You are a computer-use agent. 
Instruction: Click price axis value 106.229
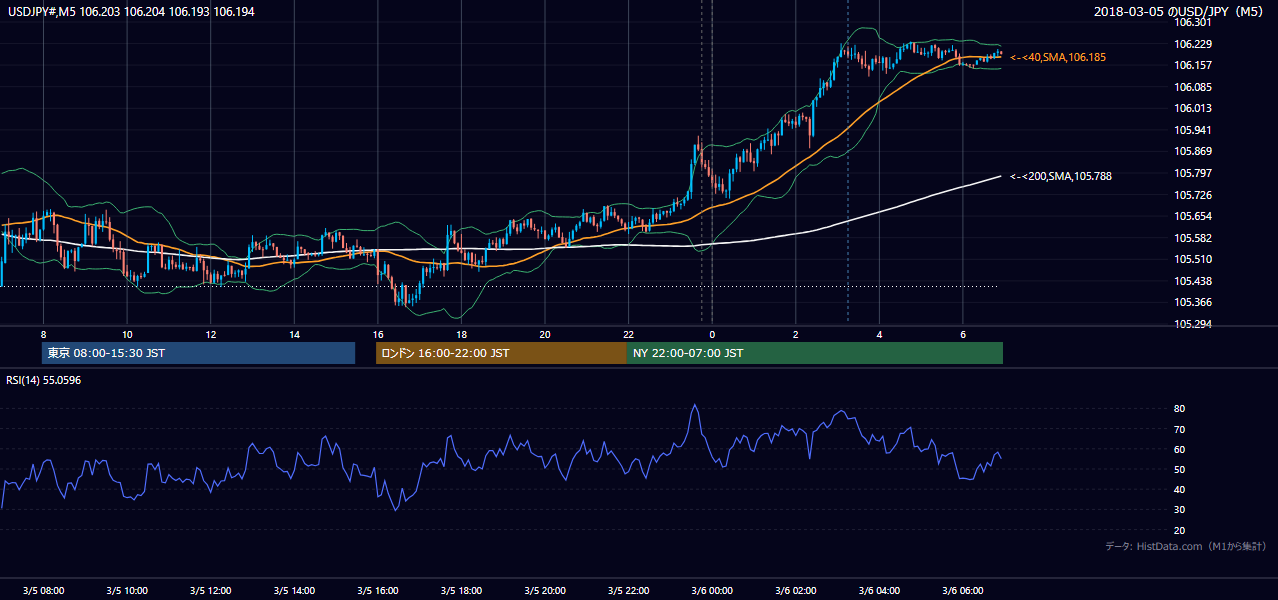click(x=1192, y=44)
